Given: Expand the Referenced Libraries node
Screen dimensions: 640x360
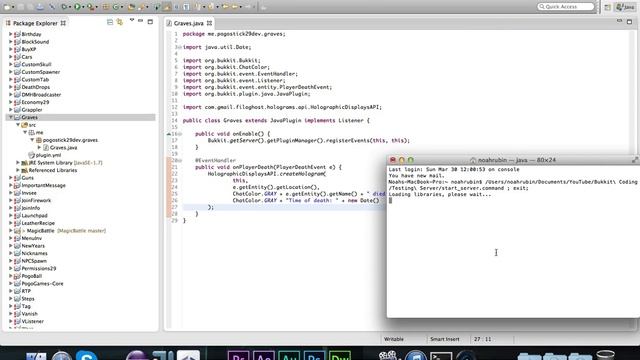Looking at the screenshot, I should point(18,170).
